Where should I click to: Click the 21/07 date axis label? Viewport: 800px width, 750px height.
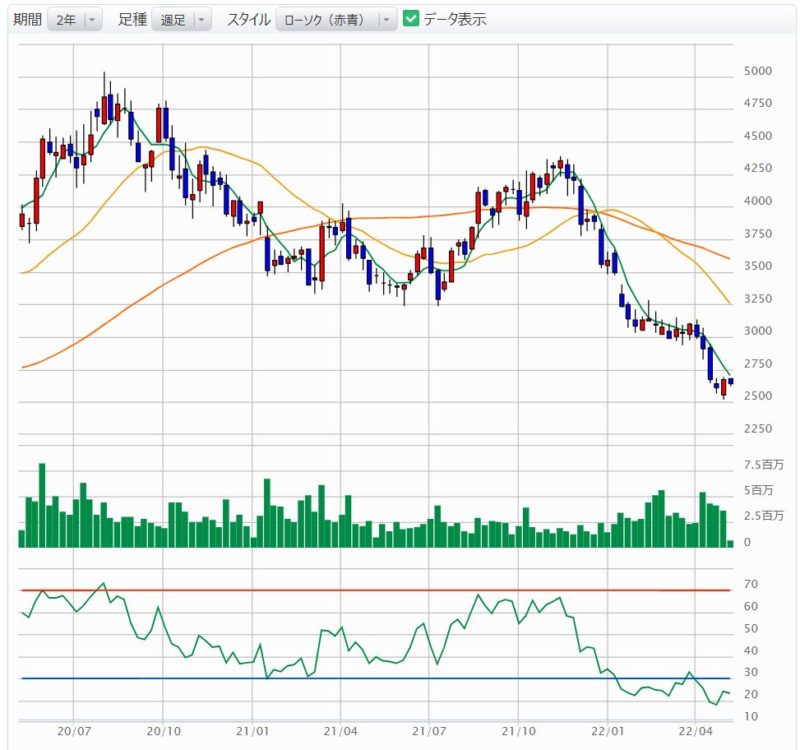click(429, 731)
